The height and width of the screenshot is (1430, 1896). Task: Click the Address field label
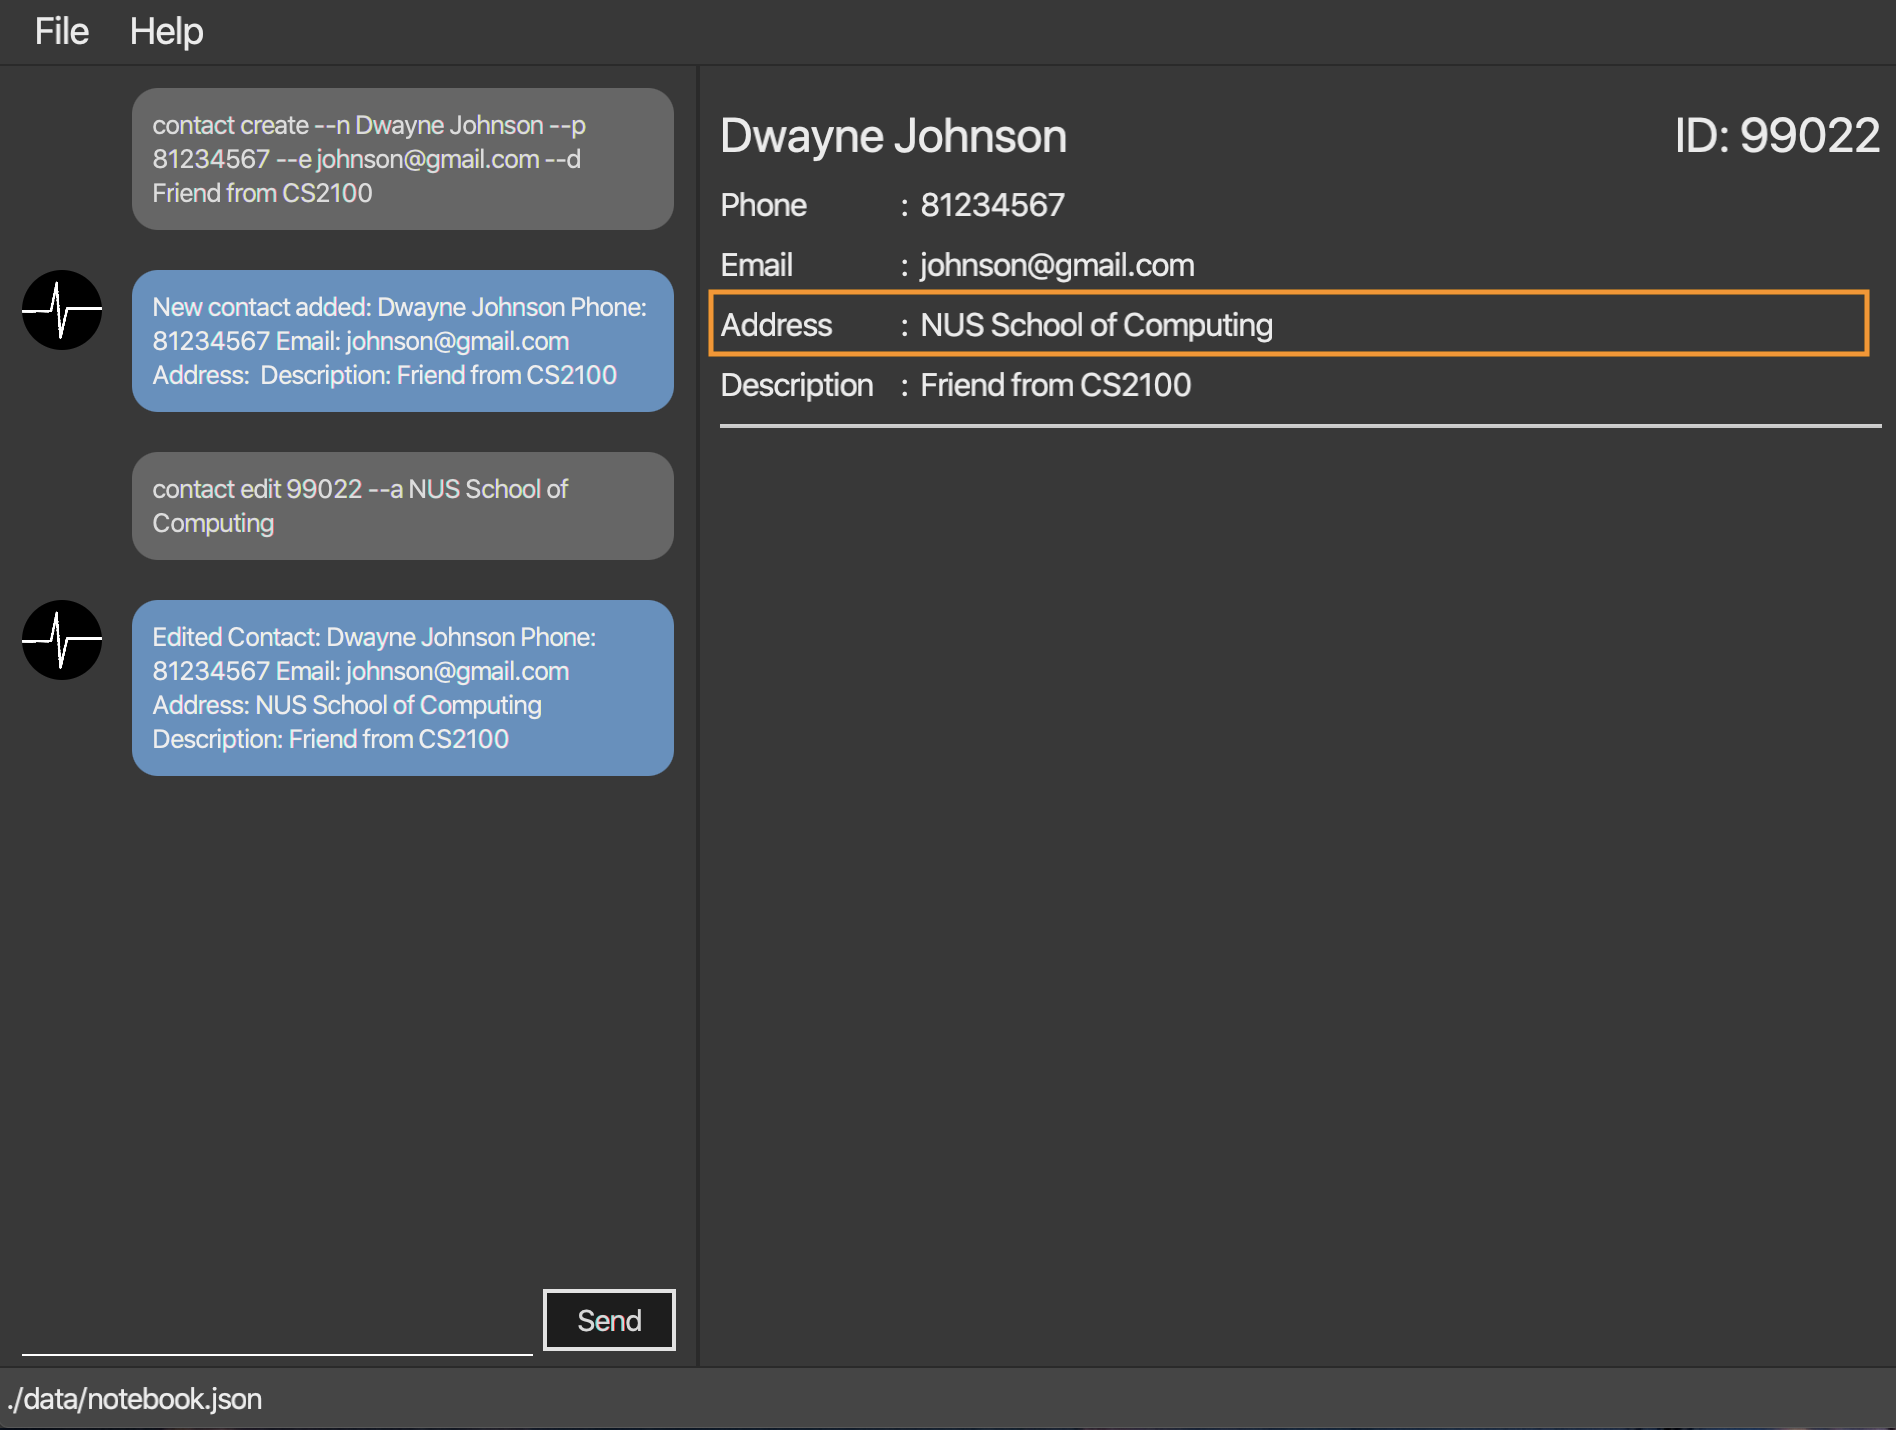coord(776,325)
